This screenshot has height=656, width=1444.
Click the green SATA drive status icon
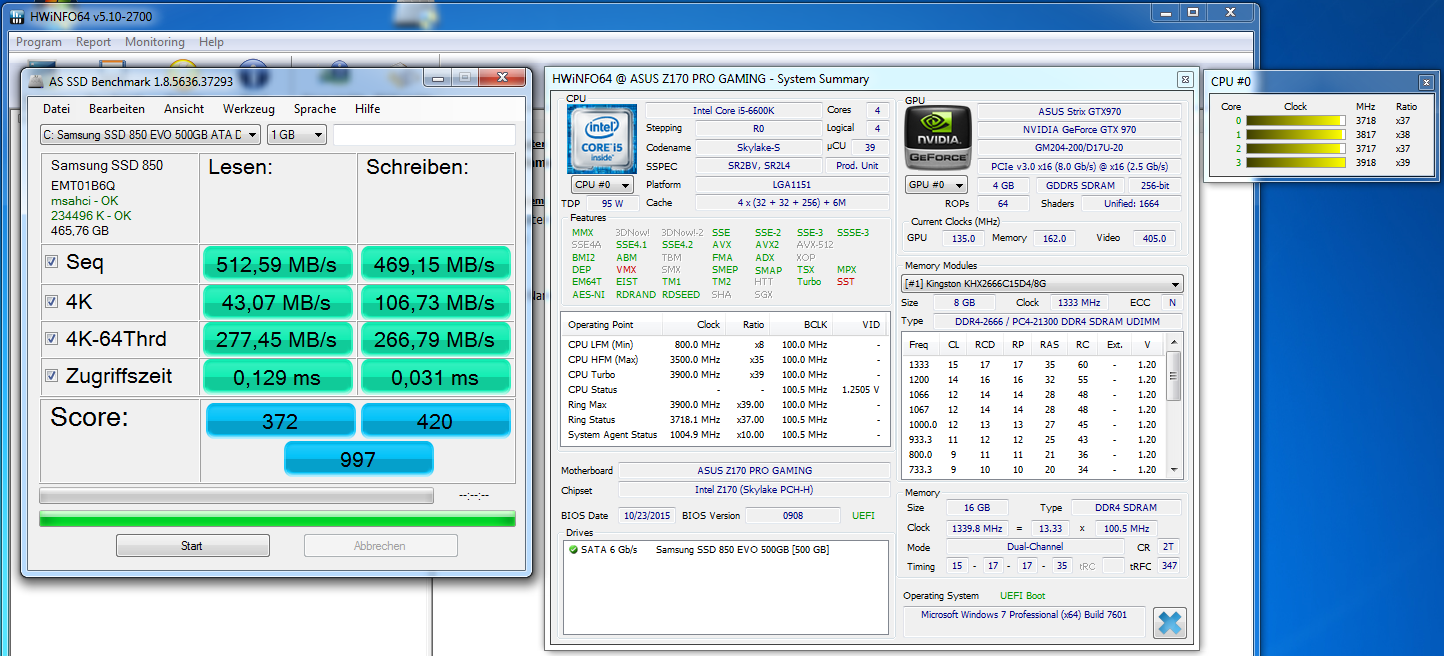pyautogui.click(x=573, y=550)
